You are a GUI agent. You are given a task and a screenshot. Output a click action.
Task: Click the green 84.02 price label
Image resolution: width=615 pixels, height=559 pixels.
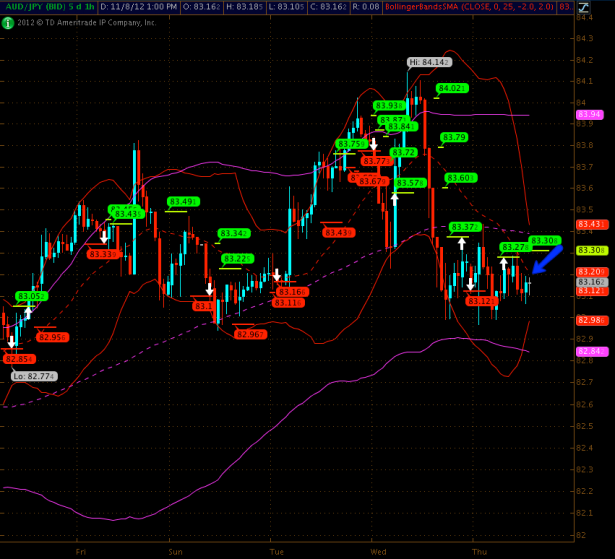[452, 88]
